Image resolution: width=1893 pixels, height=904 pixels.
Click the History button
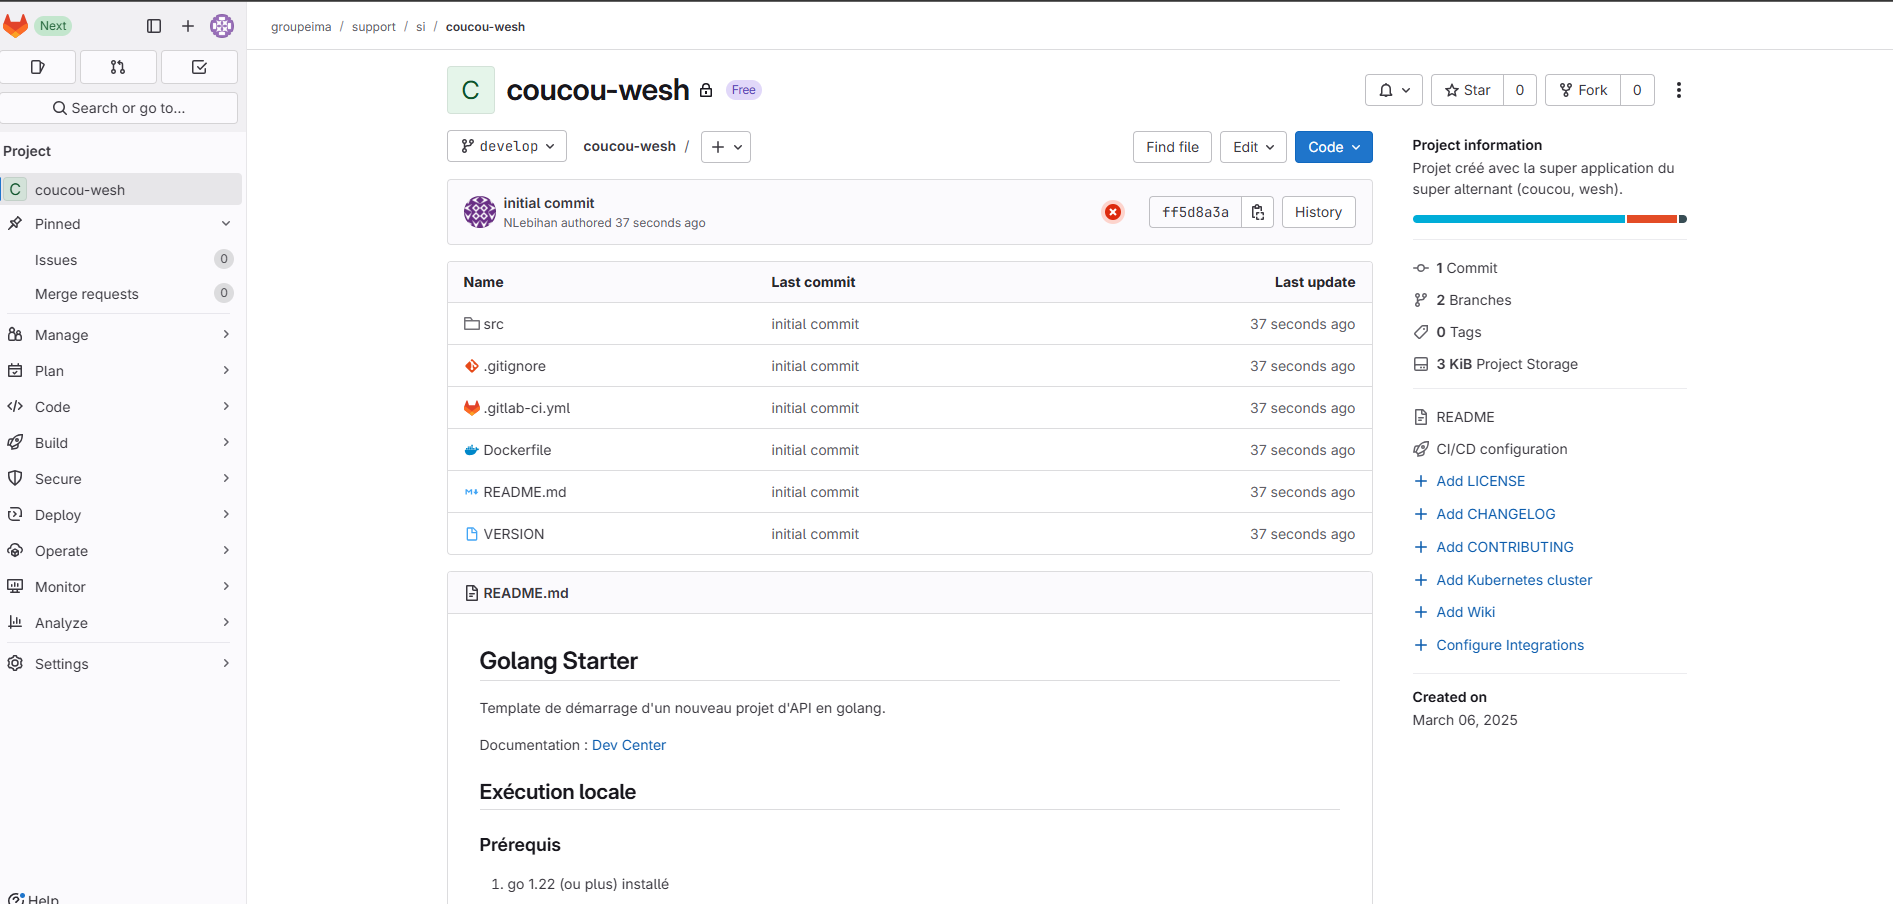pos(1318,212)
